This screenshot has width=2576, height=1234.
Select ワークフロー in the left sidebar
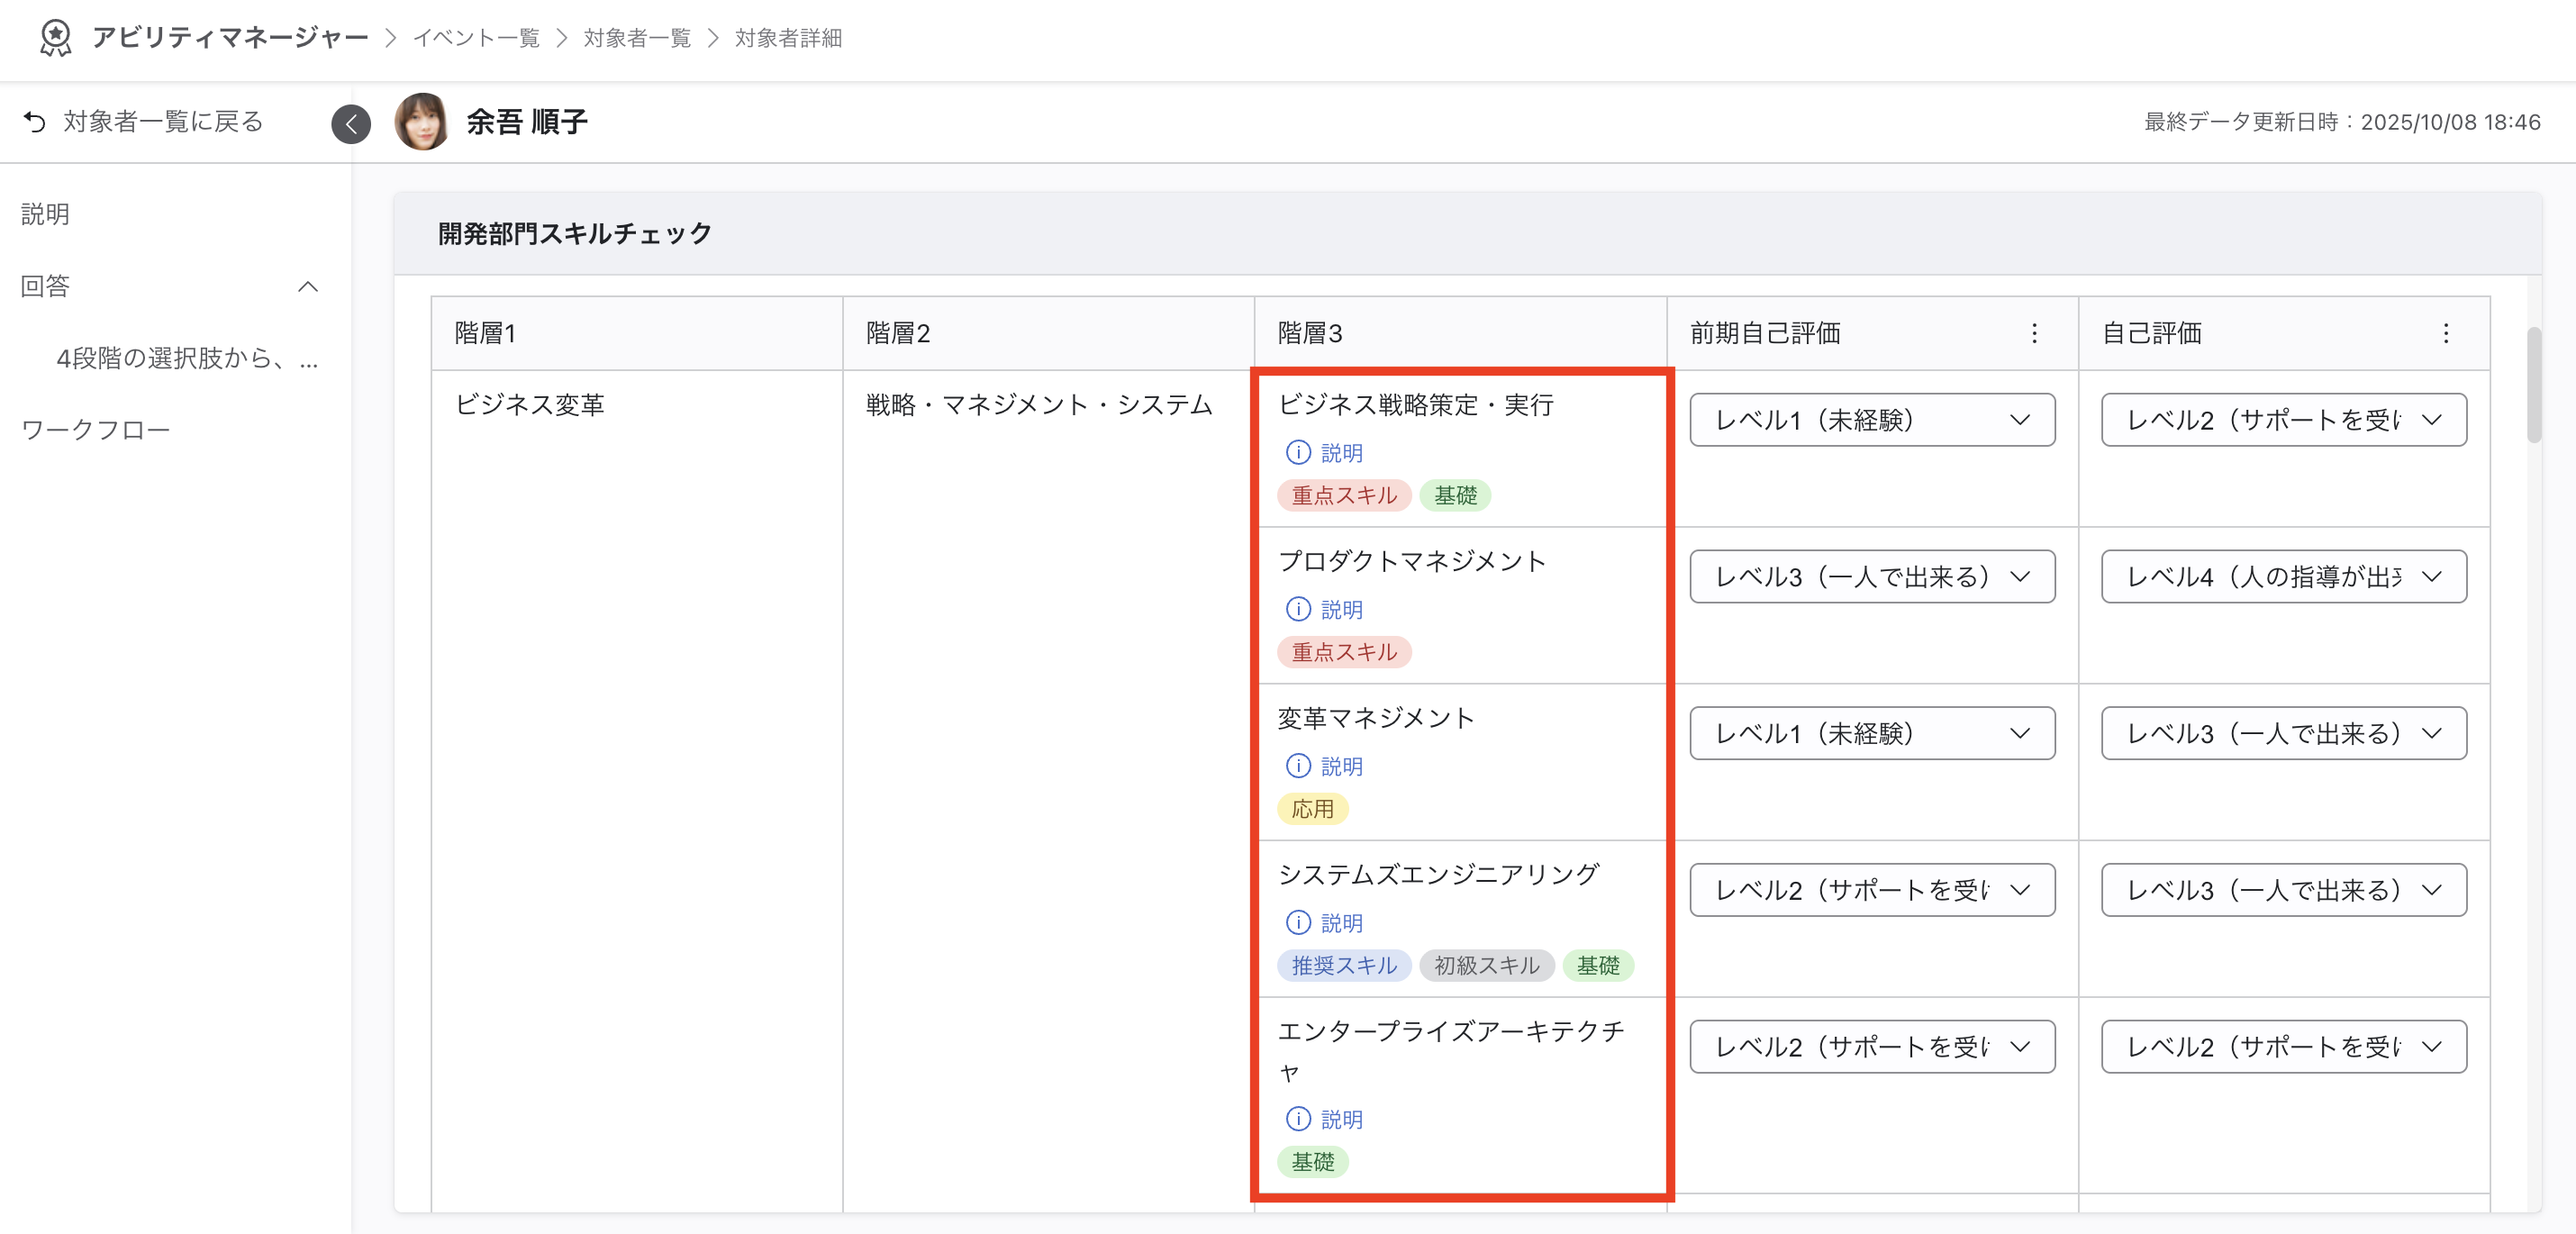(x=96, y=428)
